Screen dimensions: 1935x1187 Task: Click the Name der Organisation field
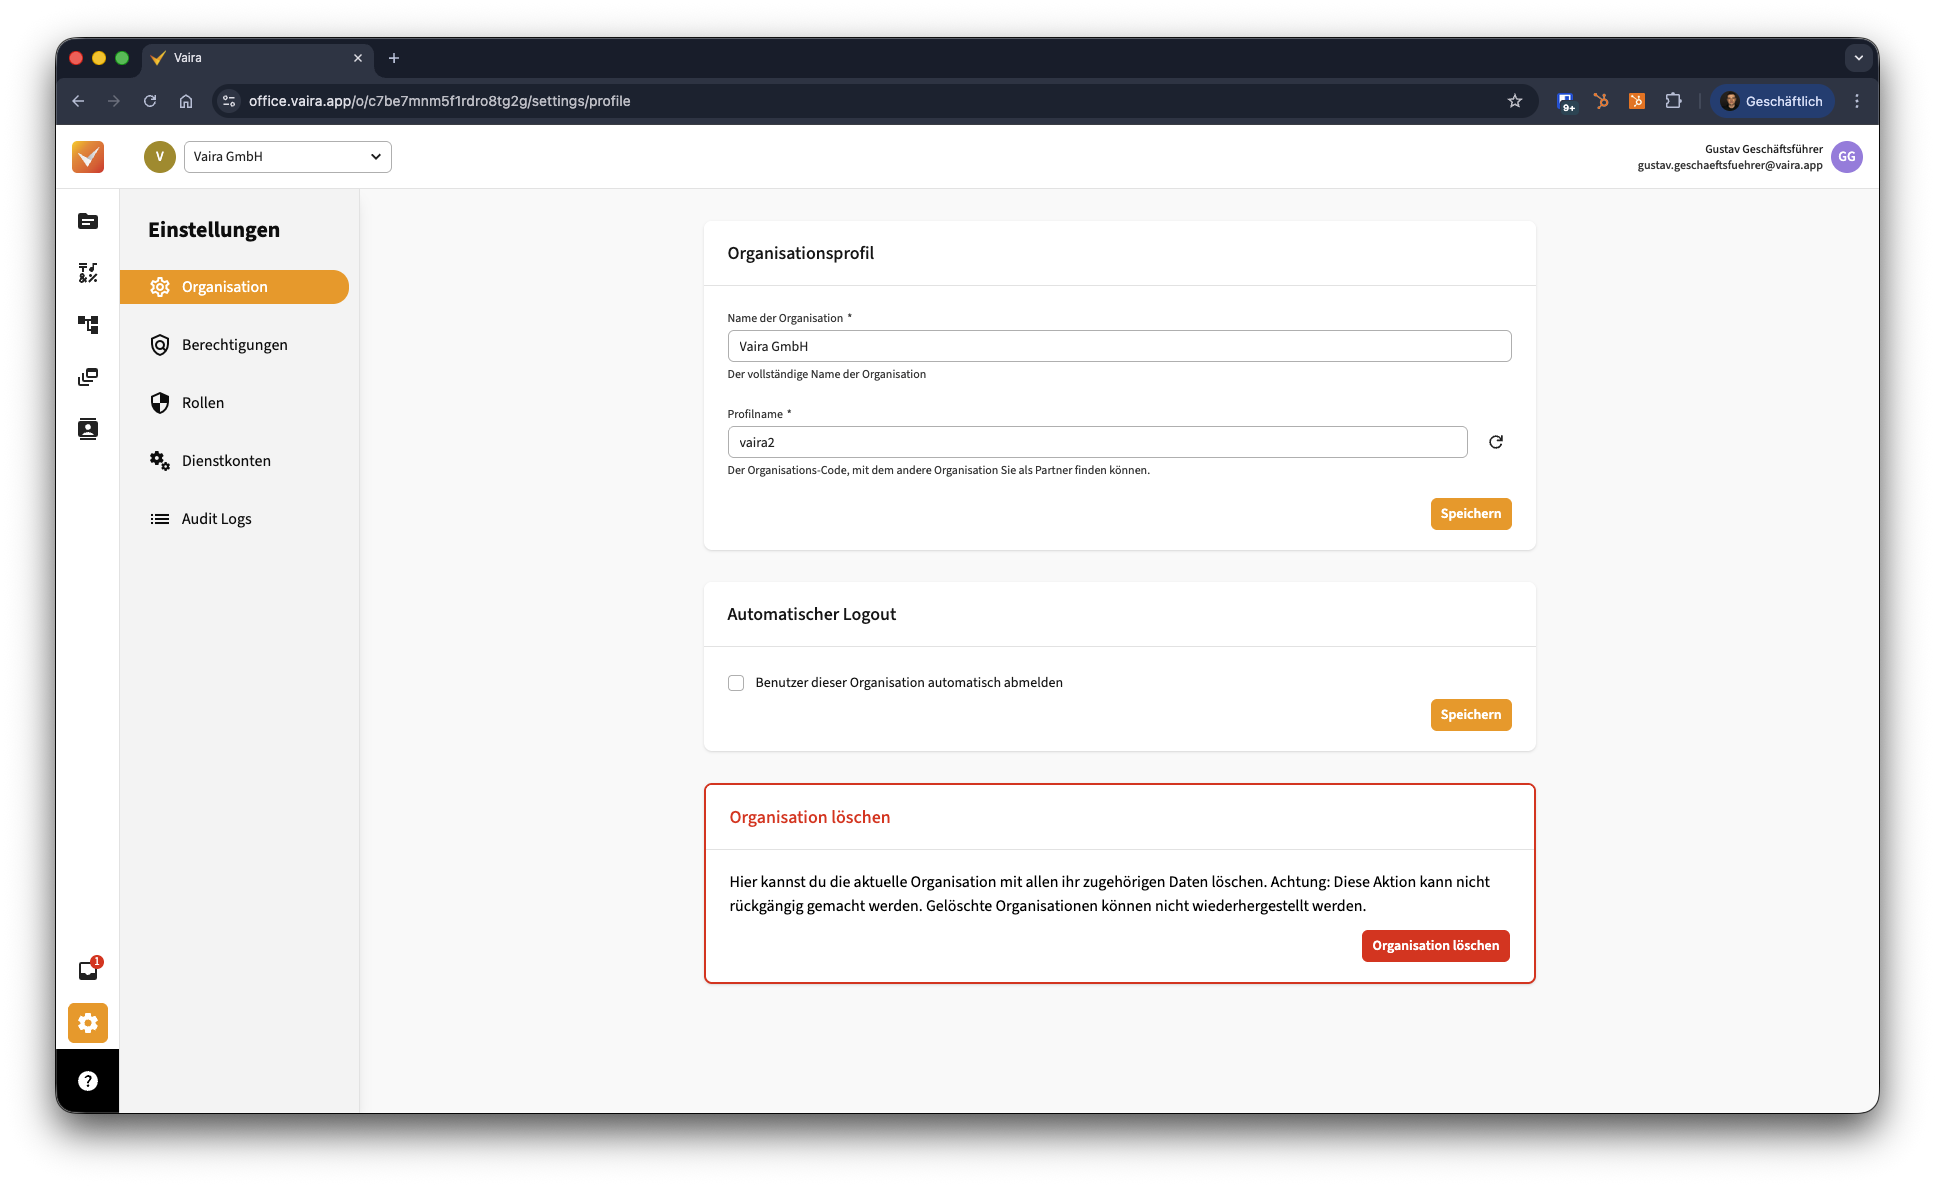pos(1118,346)
